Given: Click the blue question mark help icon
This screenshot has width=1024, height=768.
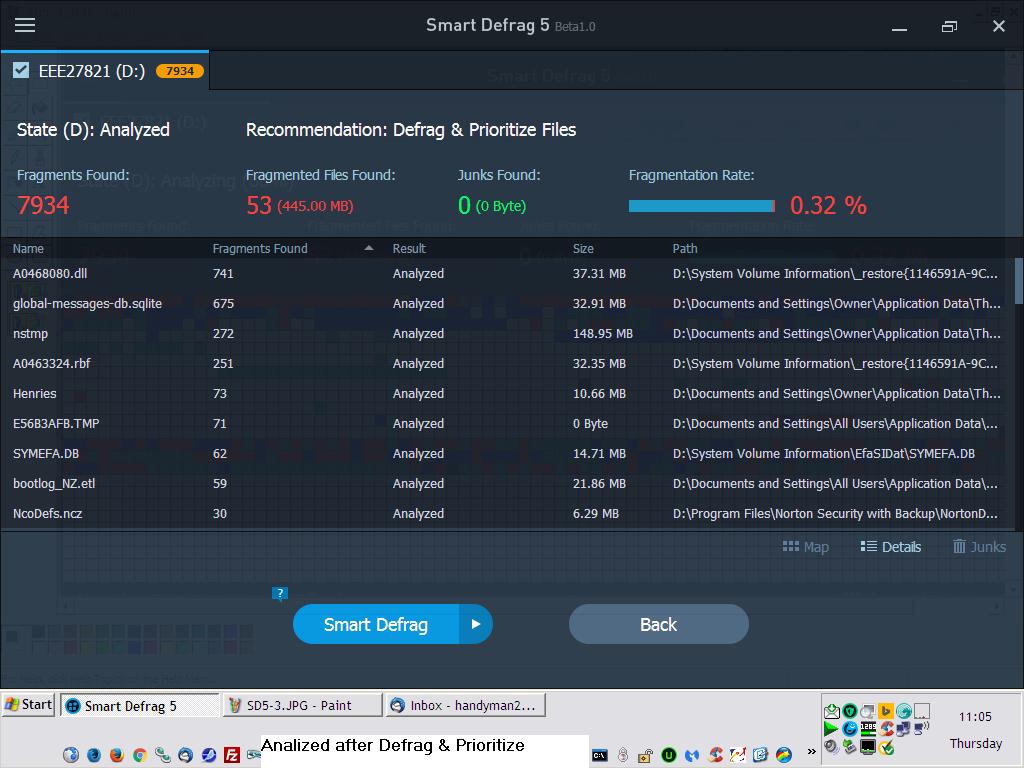Looking at the screenshot, I should pos(280,593).
